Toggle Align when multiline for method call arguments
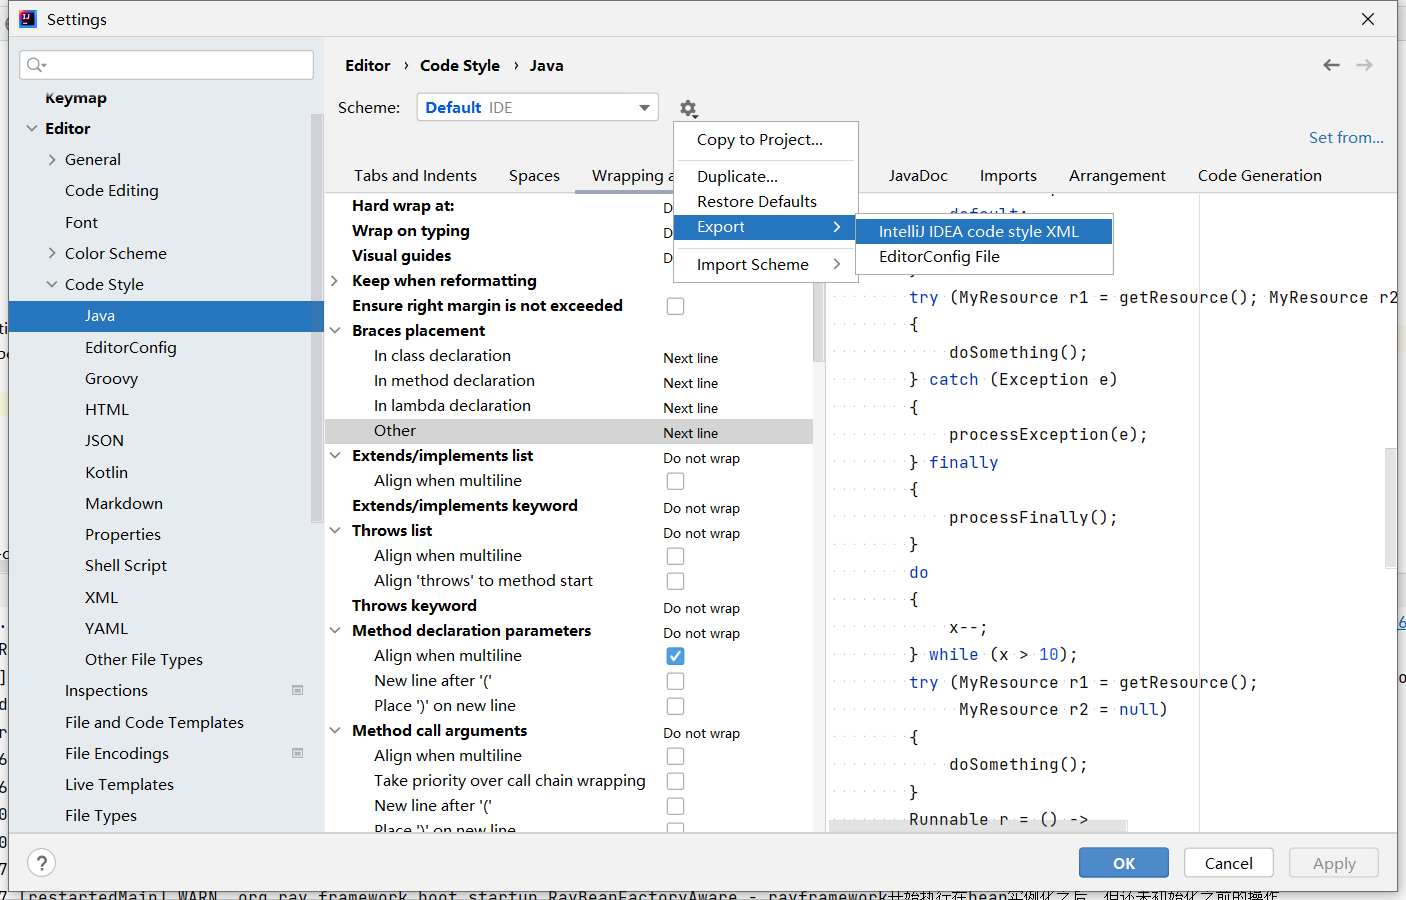This screenshot has width=1406, height=900. point(676,756)
